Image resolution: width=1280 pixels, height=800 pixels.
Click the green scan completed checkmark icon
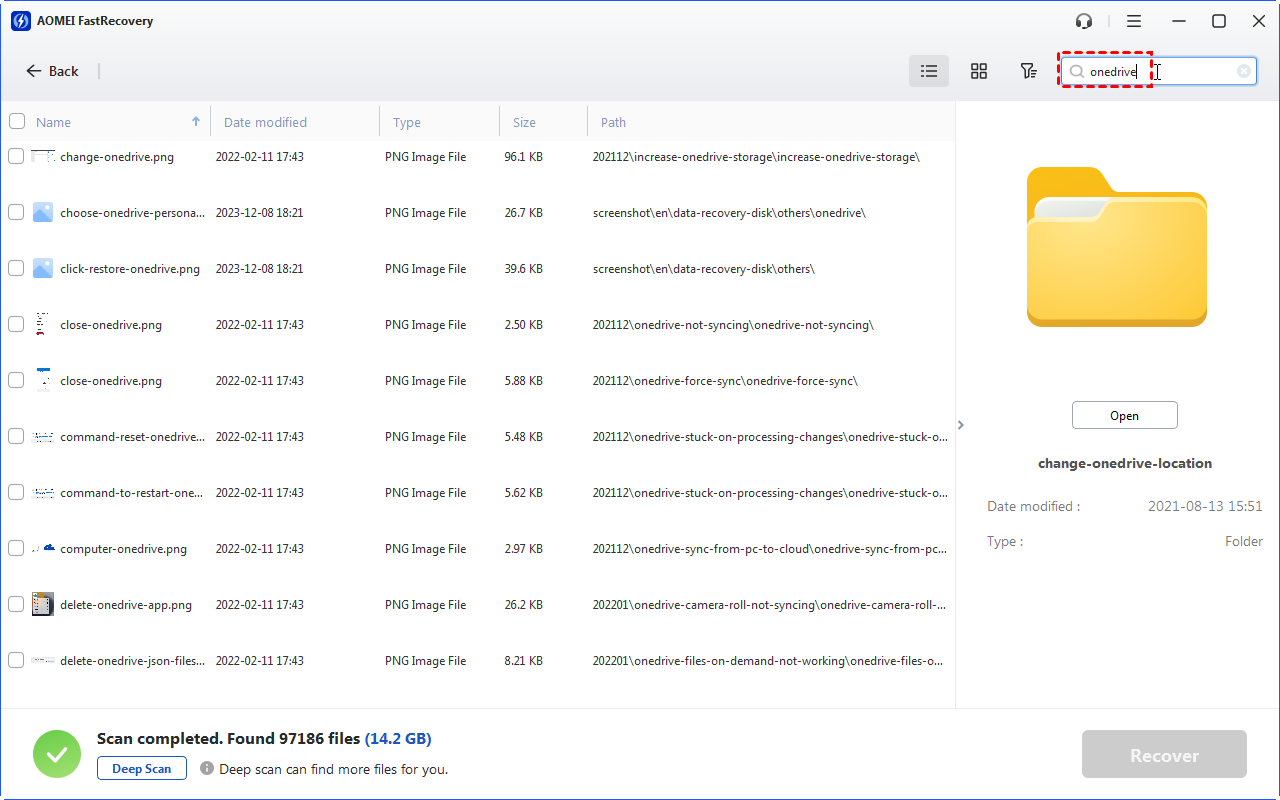[x=57, y=754]
